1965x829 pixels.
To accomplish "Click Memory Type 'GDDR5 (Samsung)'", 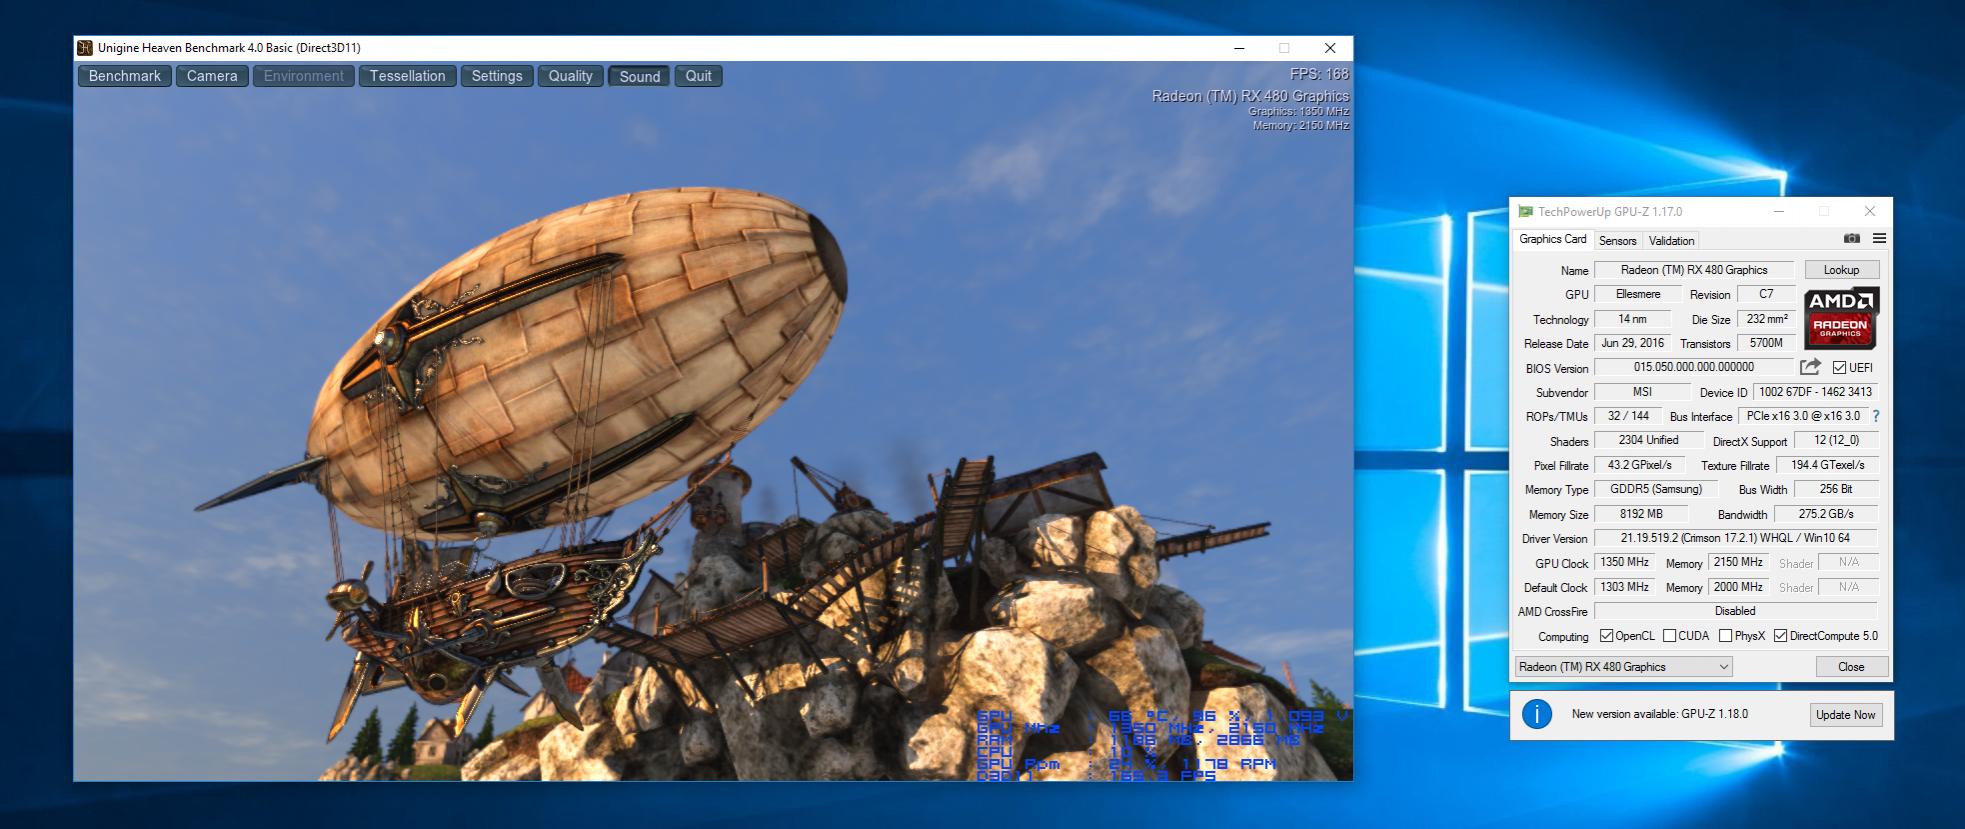I will [x=1655, y=489].
